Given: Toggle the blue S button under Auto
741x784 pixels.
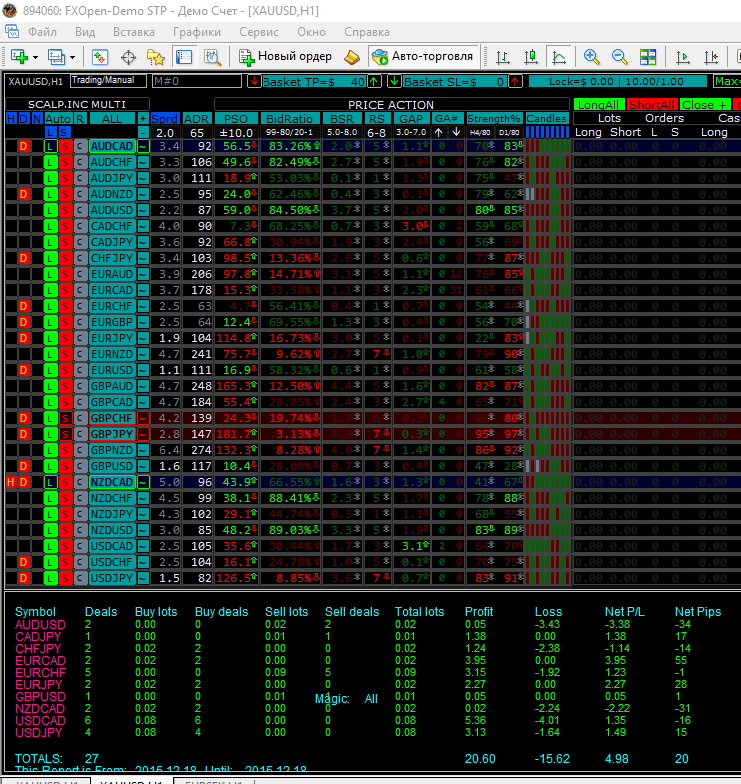Looking at the screenshot, I should click(64, 132).
